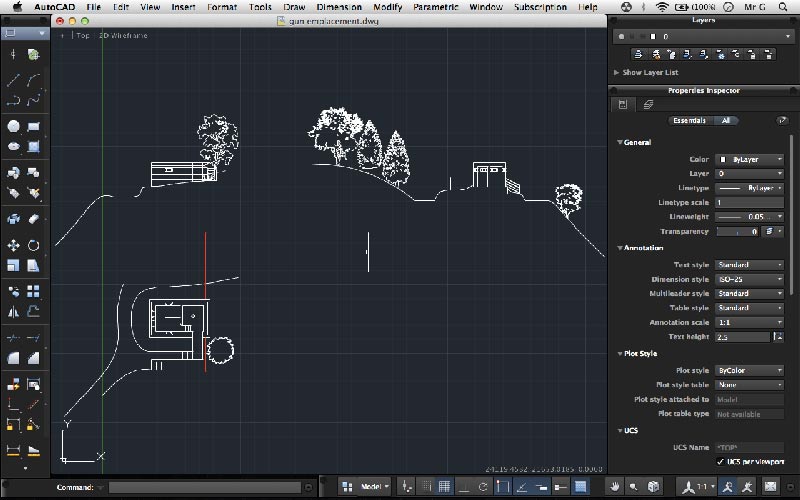Open the Dimension style dropdown
Screen dimensions: 800x500
749,279
